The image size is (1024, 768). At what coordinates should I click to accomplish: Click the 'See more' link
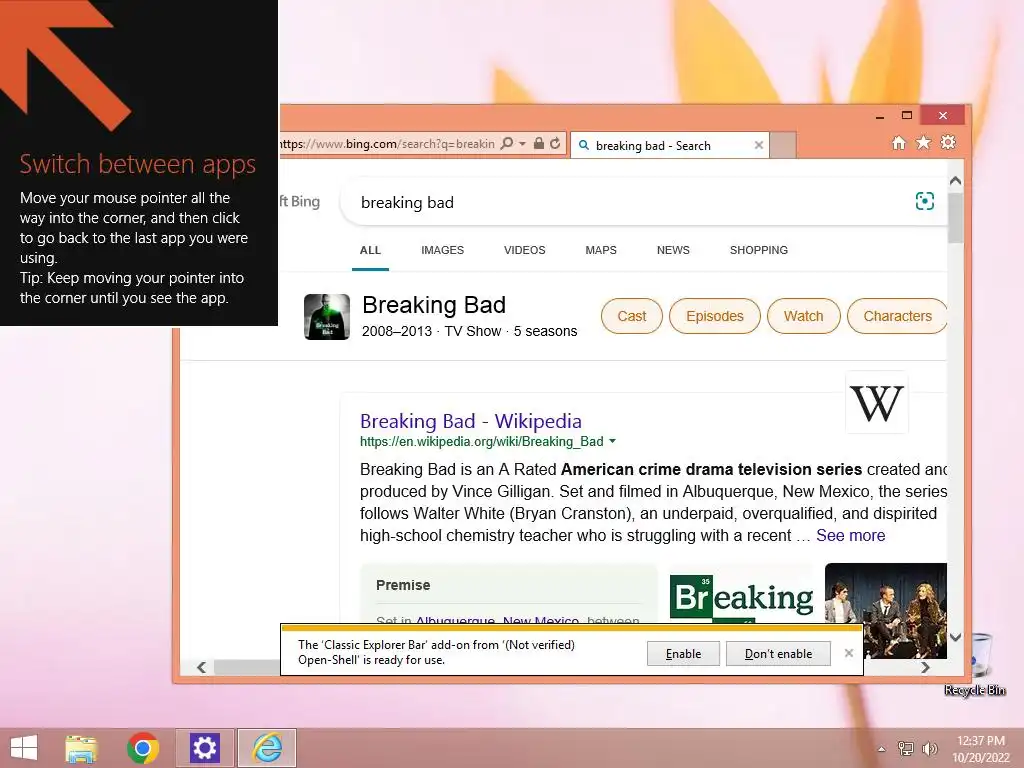(850, 536)
